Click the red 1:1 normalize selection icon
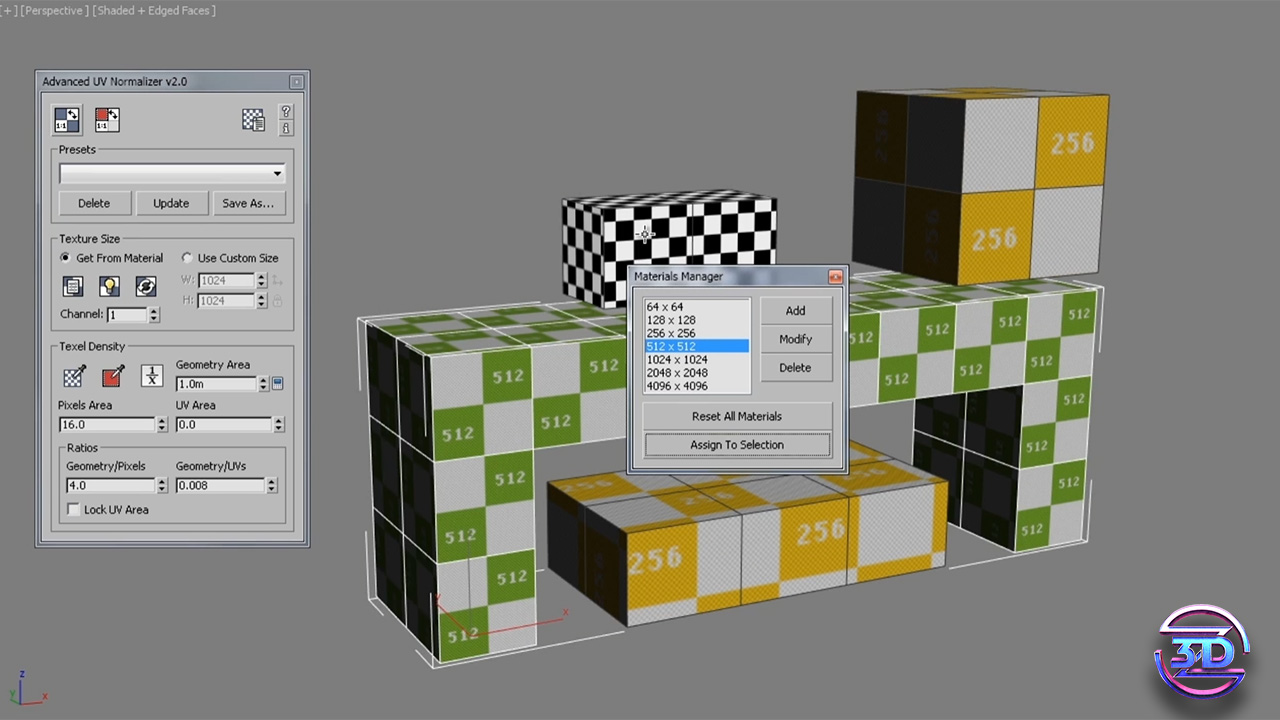The height and width of the screenshot is (720, 1280). (107, 120)
